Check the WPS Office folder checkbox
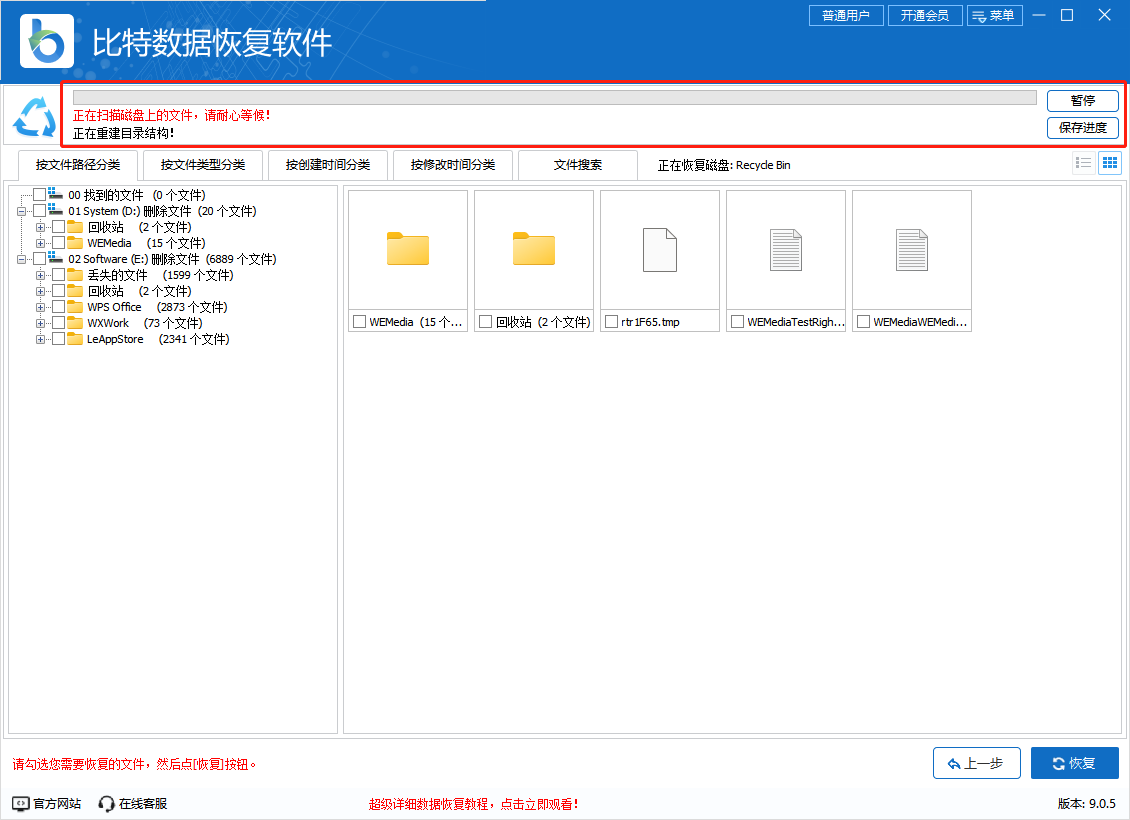The height and width of the screenshot is (820, 1130). click(59, 307)
